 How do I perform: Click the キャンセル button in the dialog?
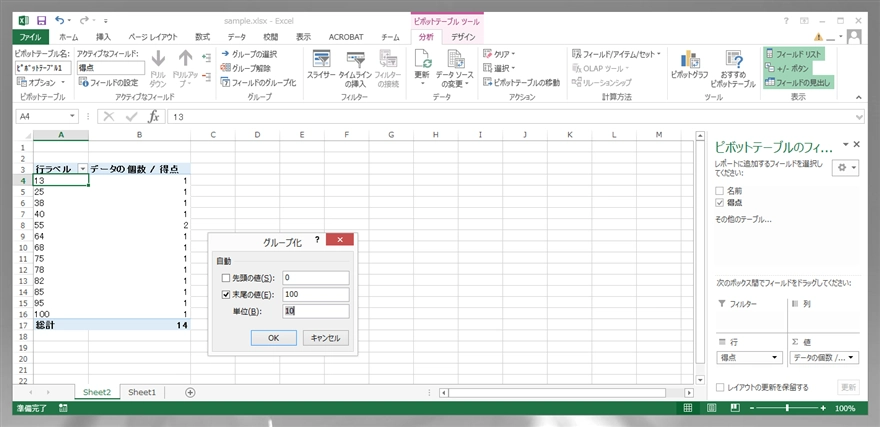(x=326, y=338)
